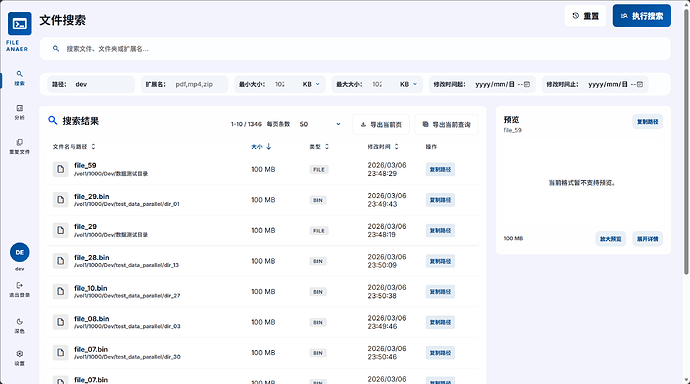Screen dimensions: 690x384
Task: Open the 重复文件 sidebar section
Action: click(x=19, y=146)
